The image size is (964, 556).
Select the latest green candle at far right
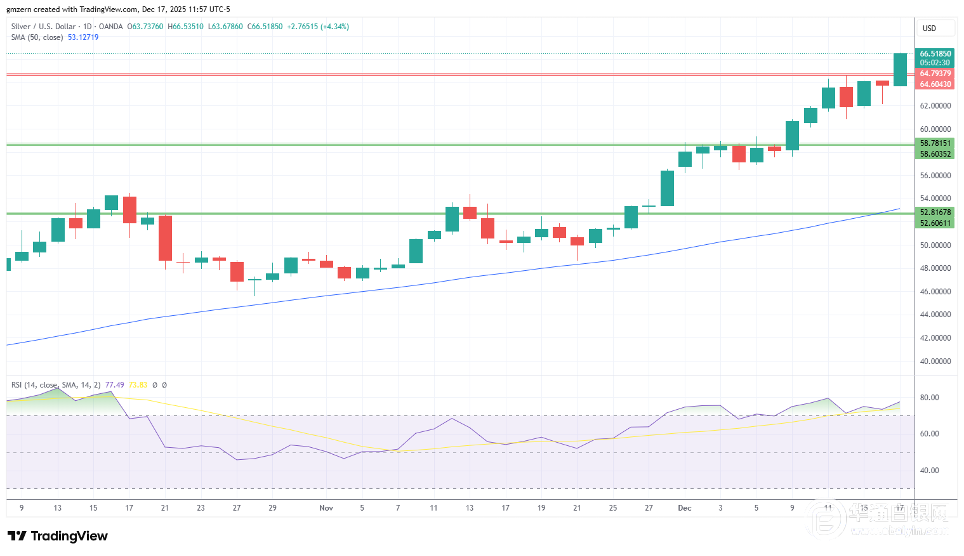[x=900, y=68]
